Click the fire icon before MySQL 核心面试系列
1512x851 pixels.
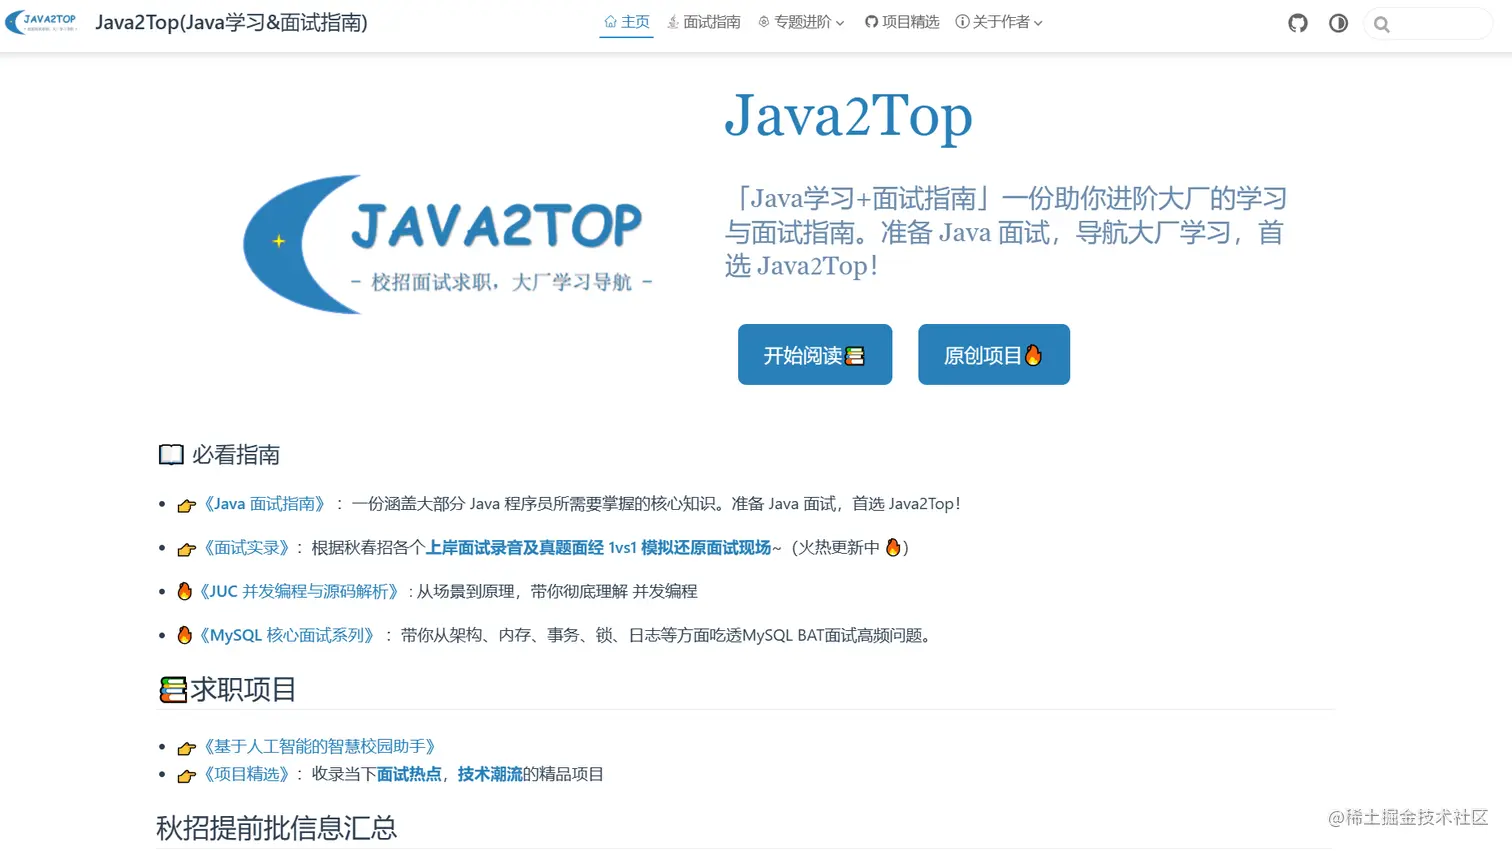184,635
